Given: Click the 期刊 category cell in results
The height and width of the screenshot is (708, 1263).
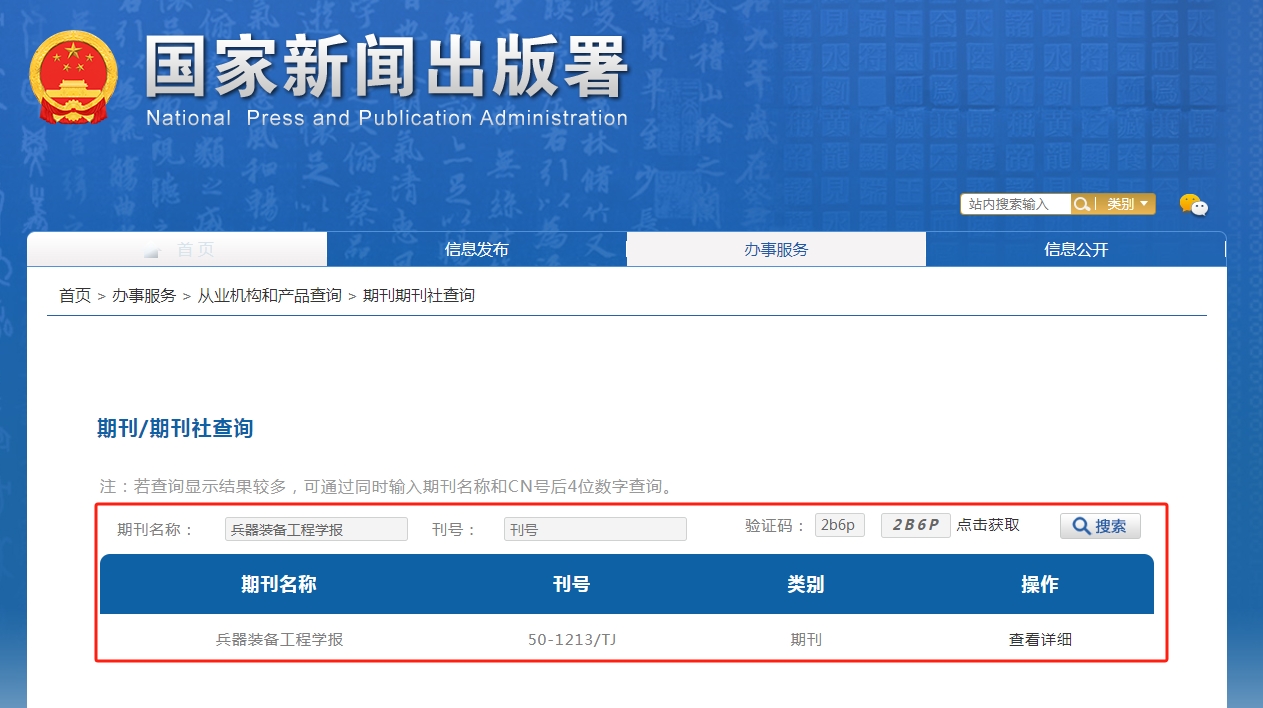Looking at the screenshot, I should coord(806,639).
